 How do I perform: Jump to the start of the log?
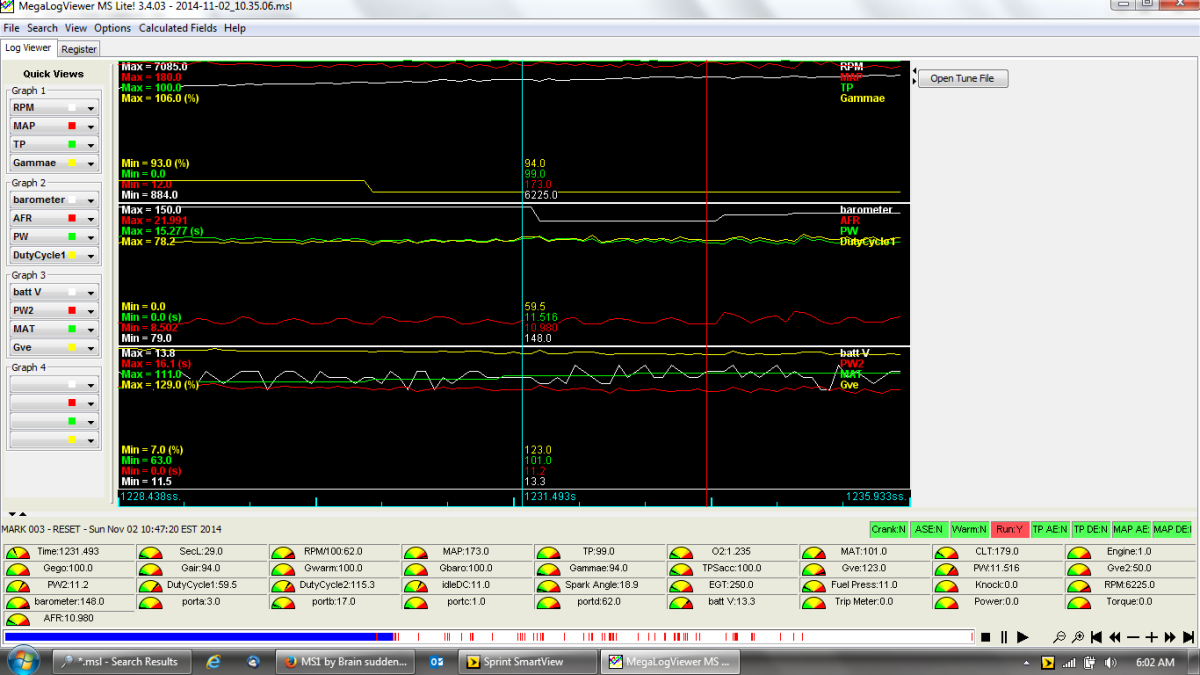click(x=1096, y=637)
